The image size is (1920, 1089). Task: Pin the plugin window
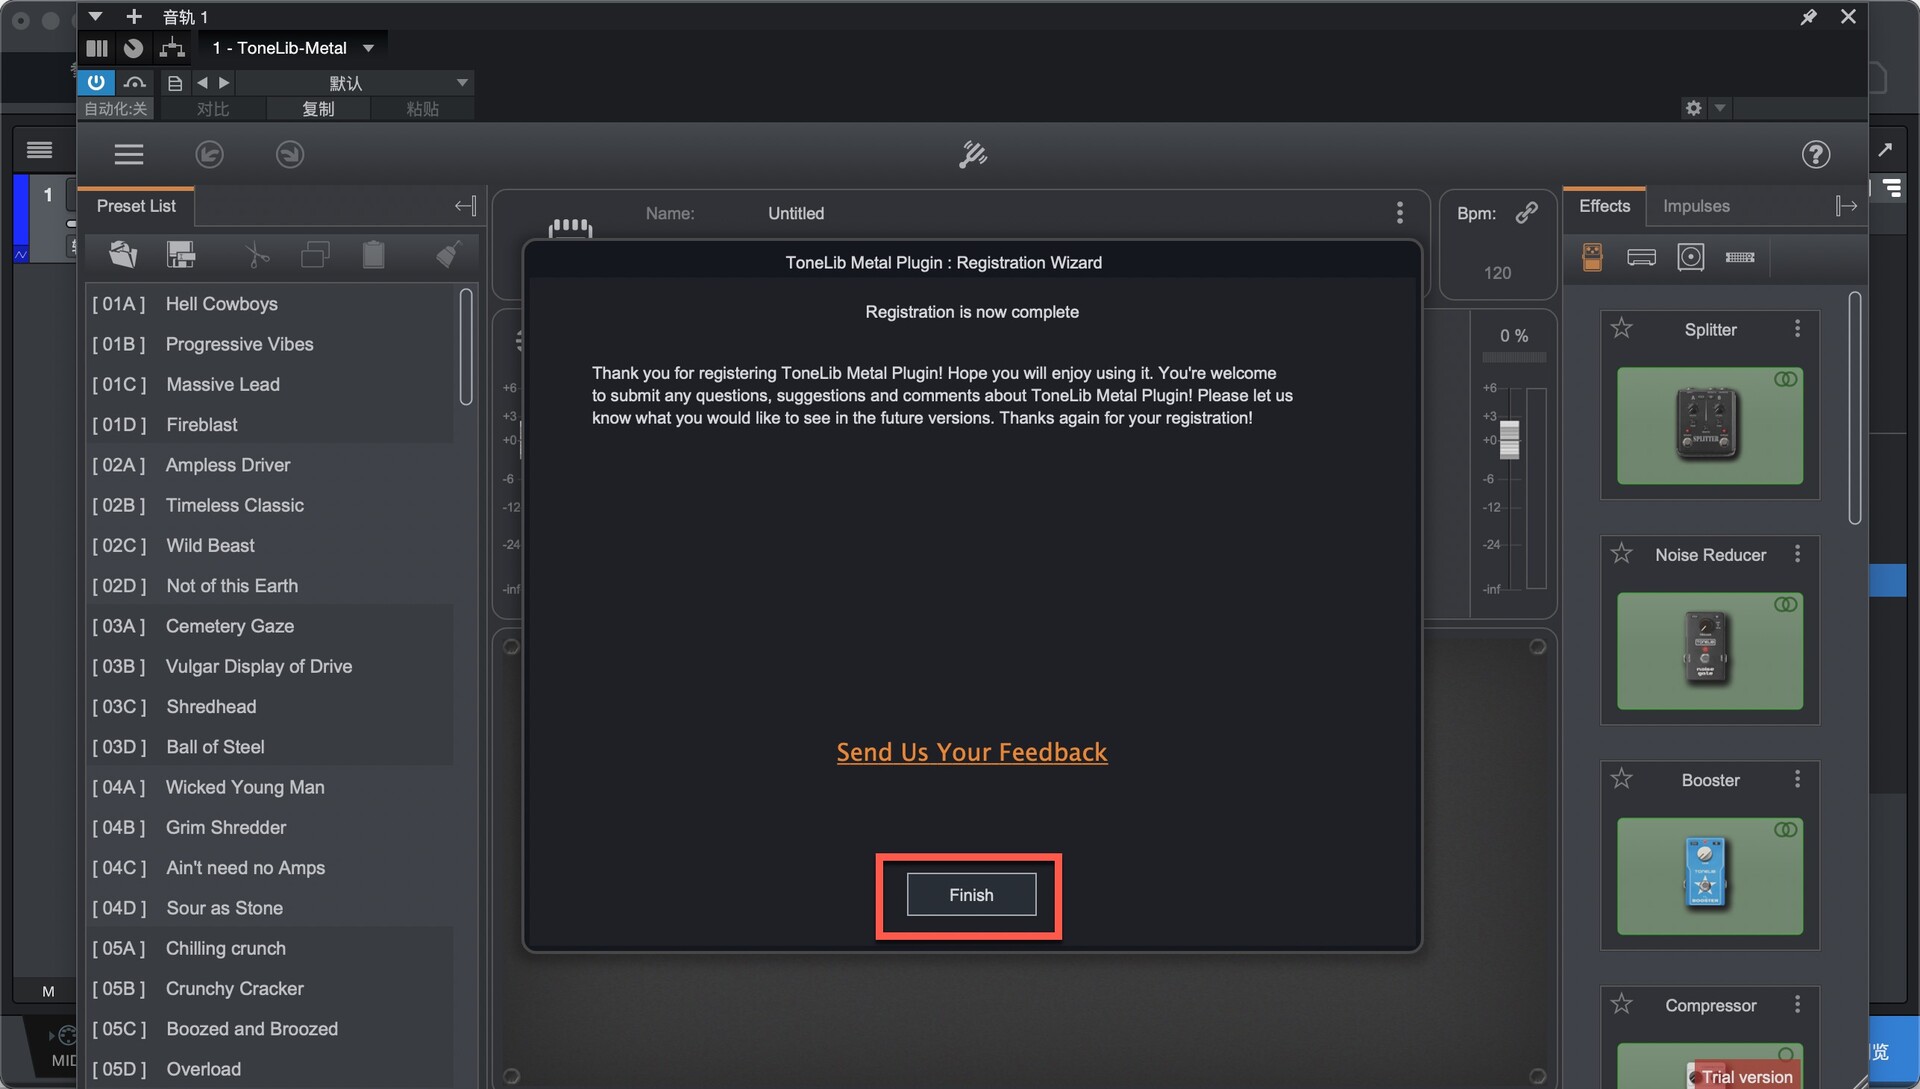point(1808,17)
